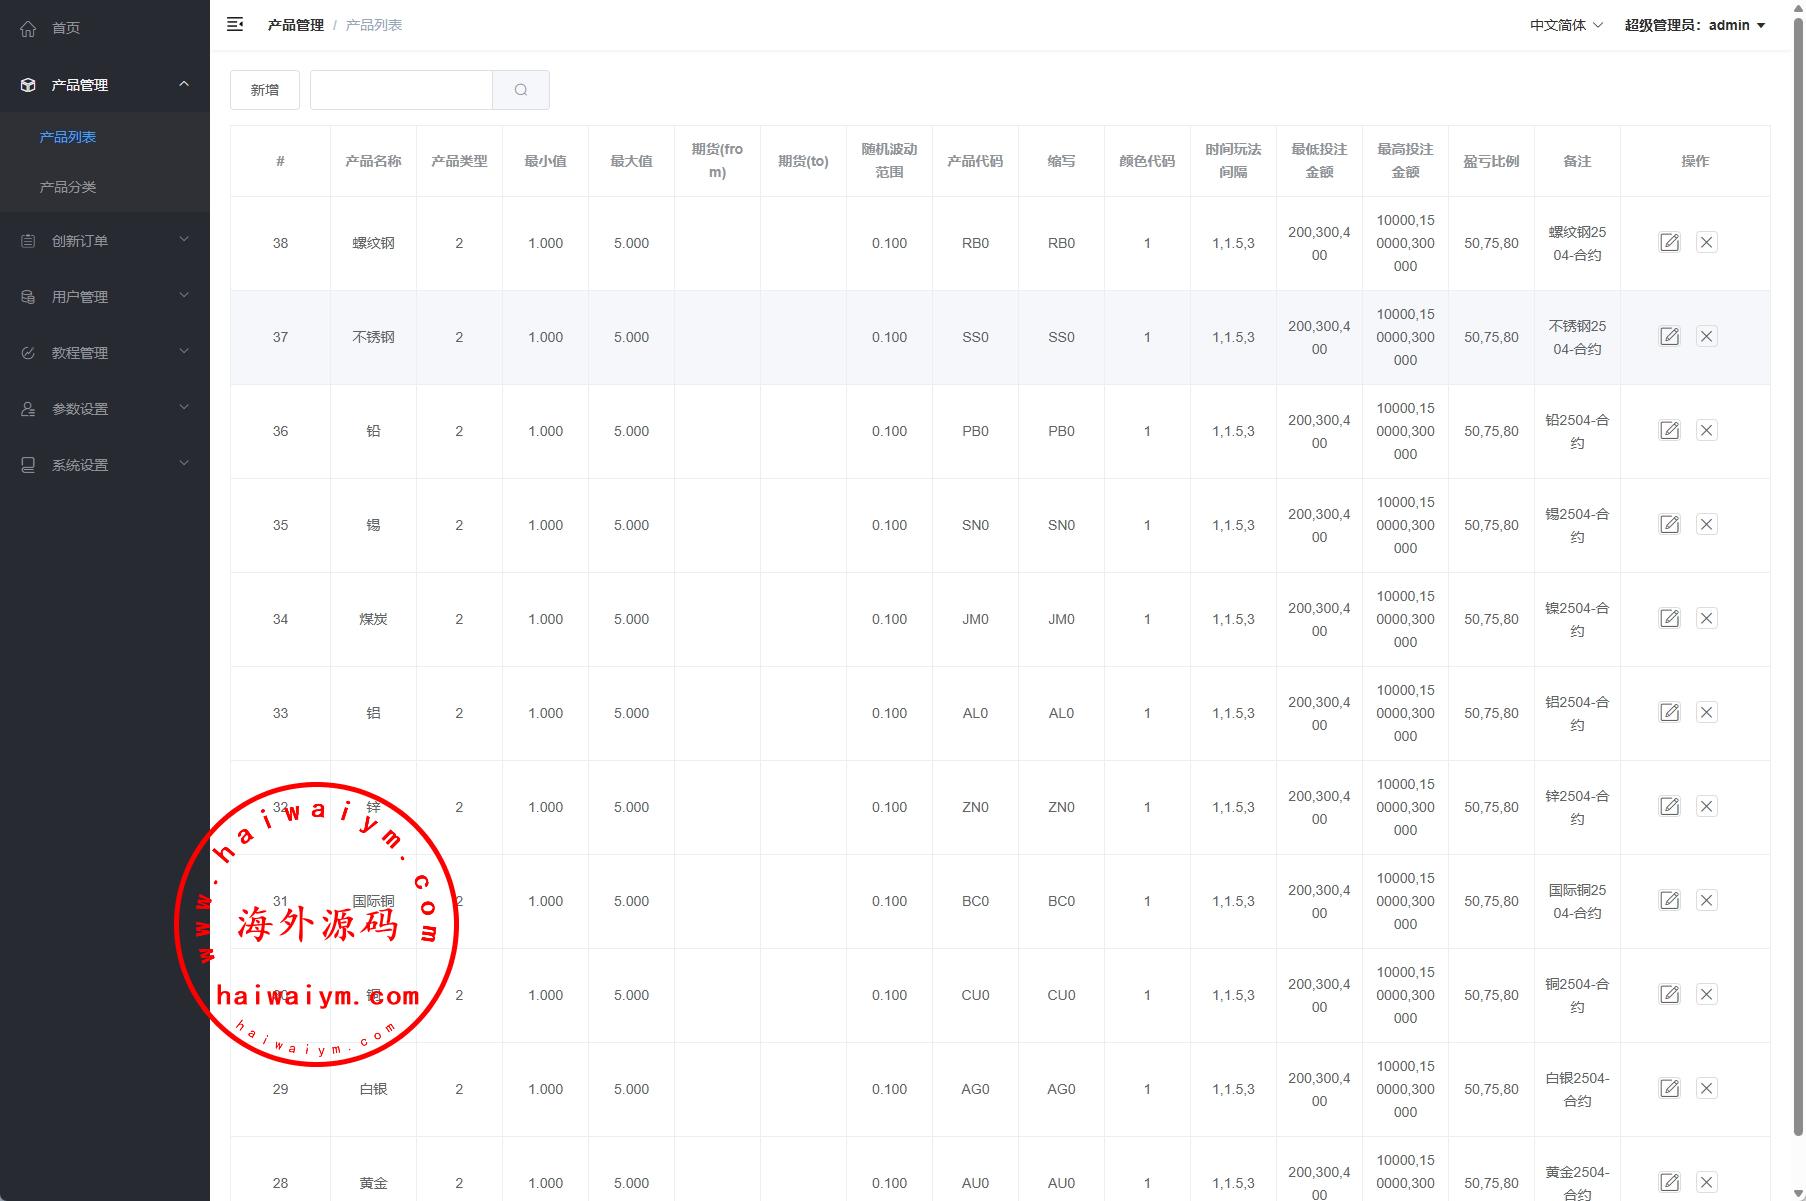Viewport: 1806px width, 1201px height.
Task: Click the search magnifier button
Action: 521,90
